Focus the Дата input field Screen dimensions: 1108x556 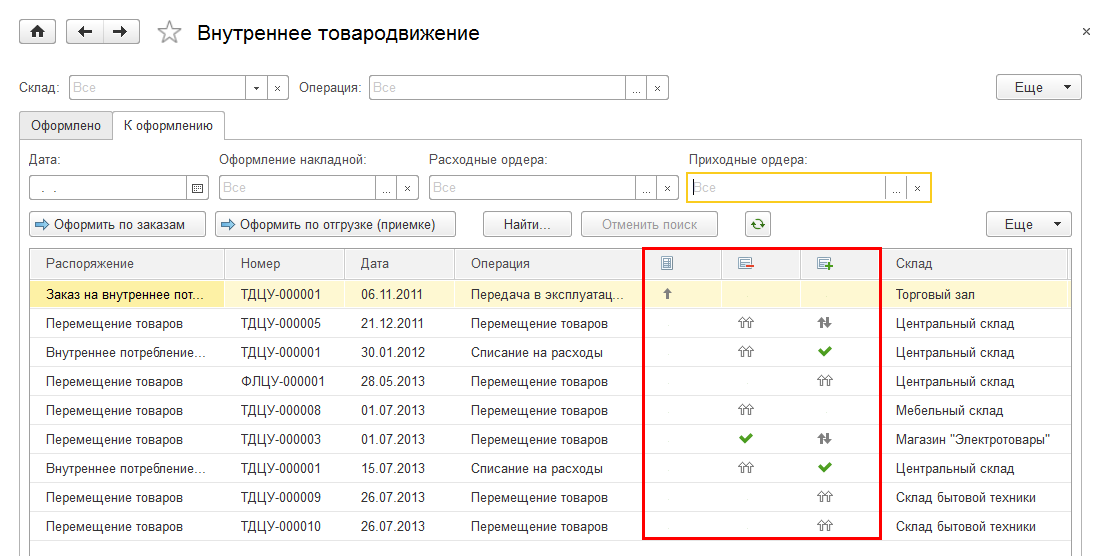pyautogui.click(x=108, y=188)
